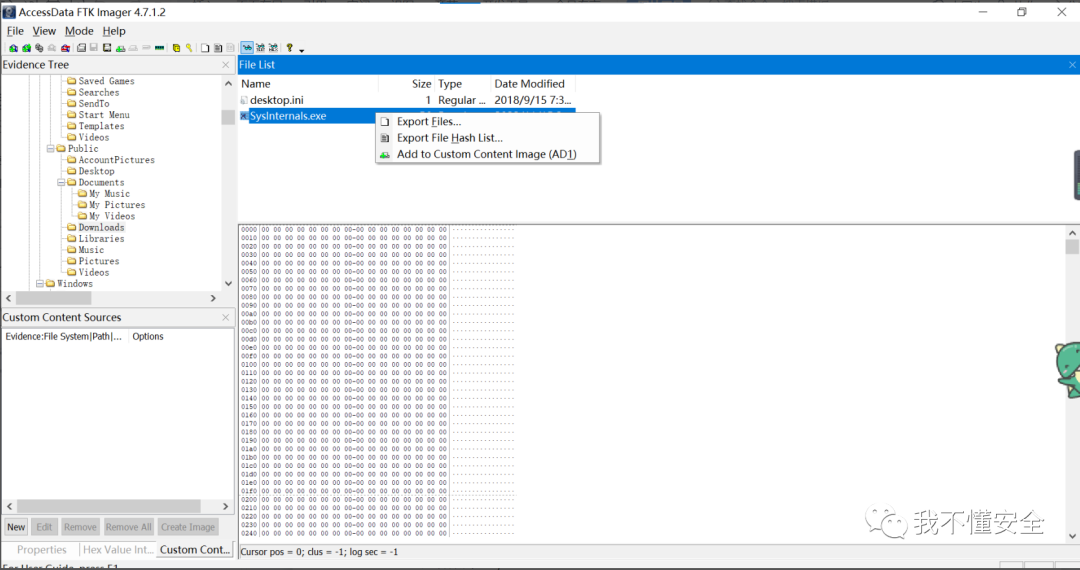Image resolution: width=1080 pixels, height=570 pixels.
Task: Collapse the Windows folder tree node
Action: pyautogui.click(x=39, y=284)
